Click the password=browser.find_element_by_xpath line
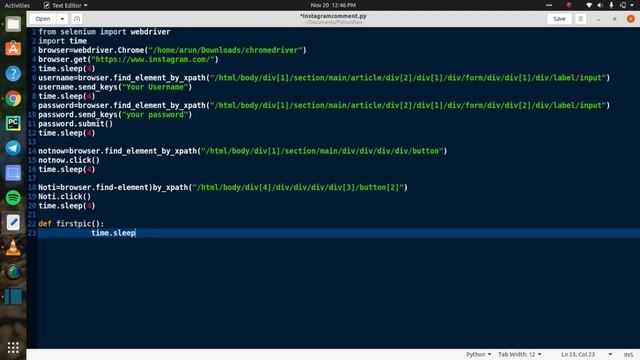The height and width of the screenshot is (360, 640). pos(324,105)
